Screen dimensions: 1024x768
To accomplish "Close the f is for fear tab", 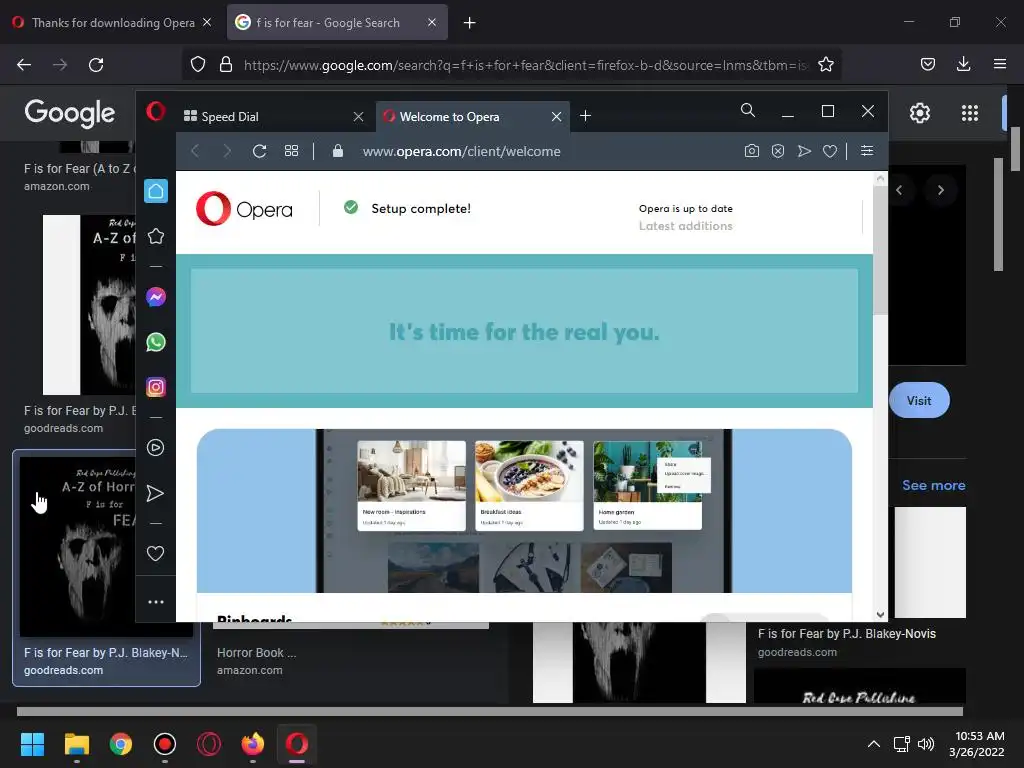I will tap(432, 22).
